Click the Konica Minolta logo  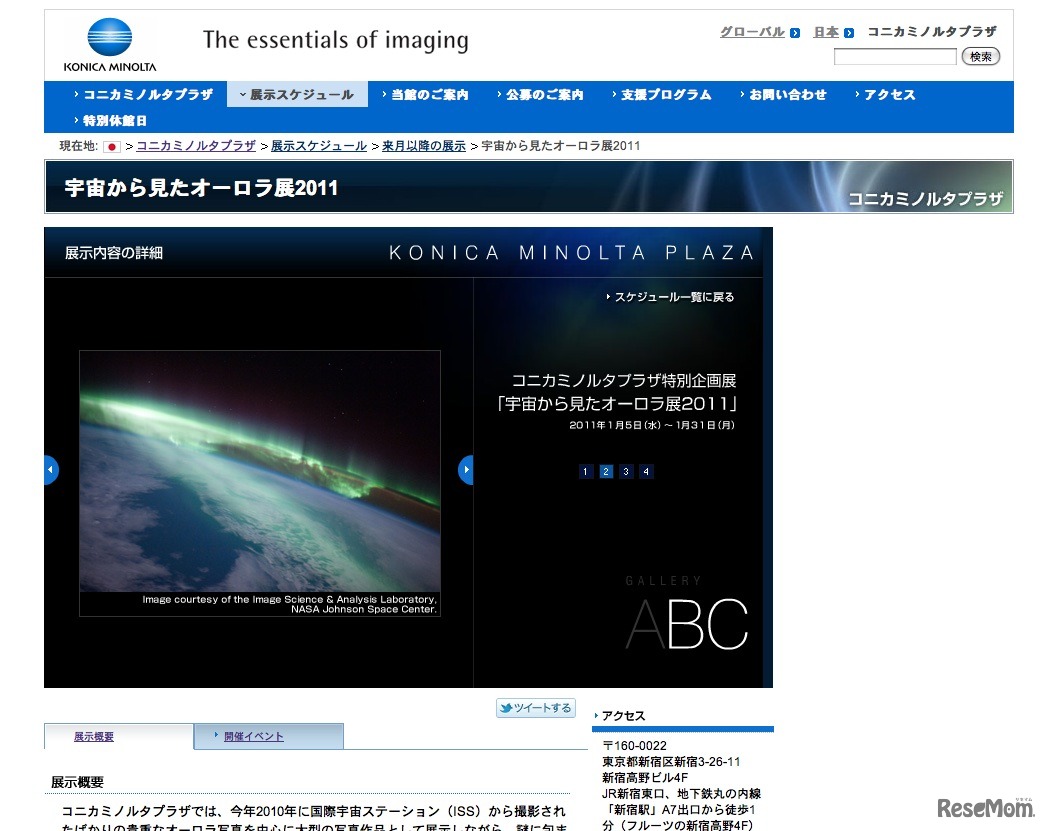pyautogui.click(x=109, y=46)
